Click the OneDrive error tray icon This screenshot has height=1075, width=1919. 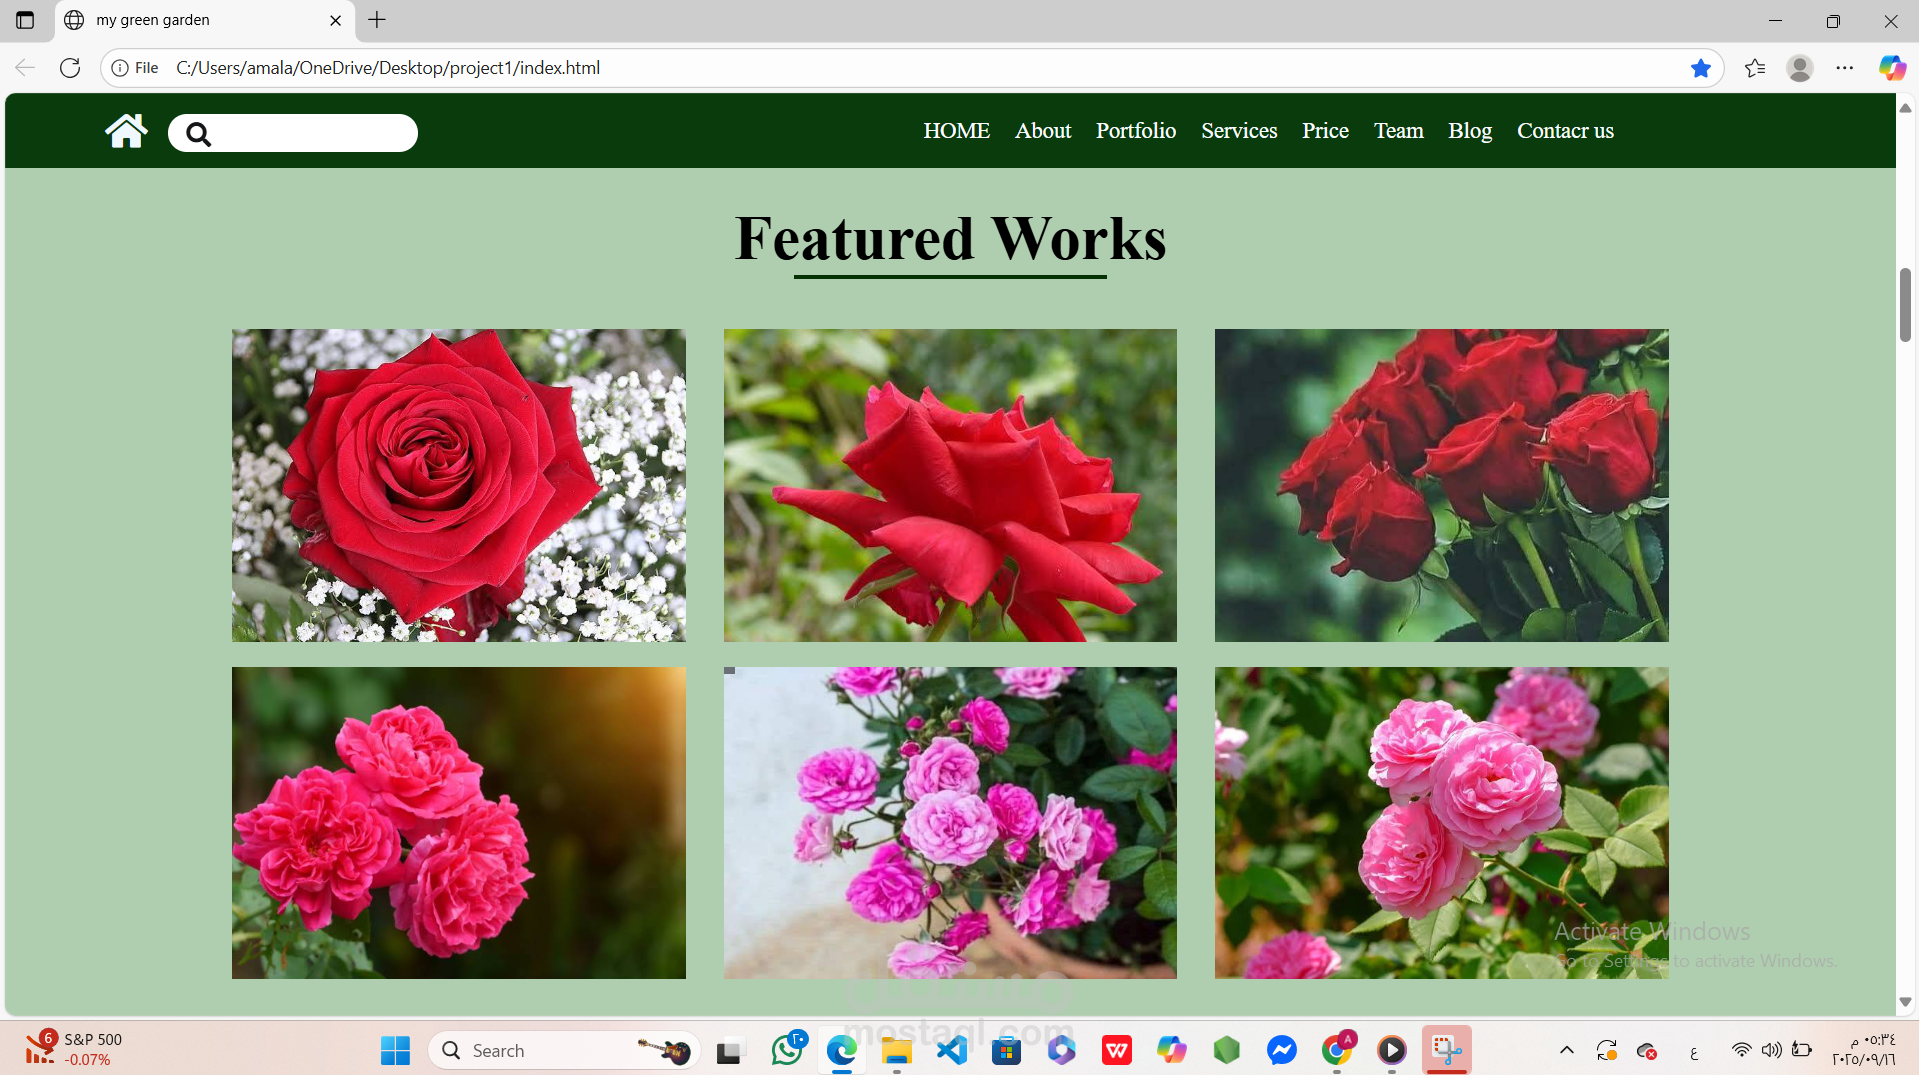[1647, 1051]
